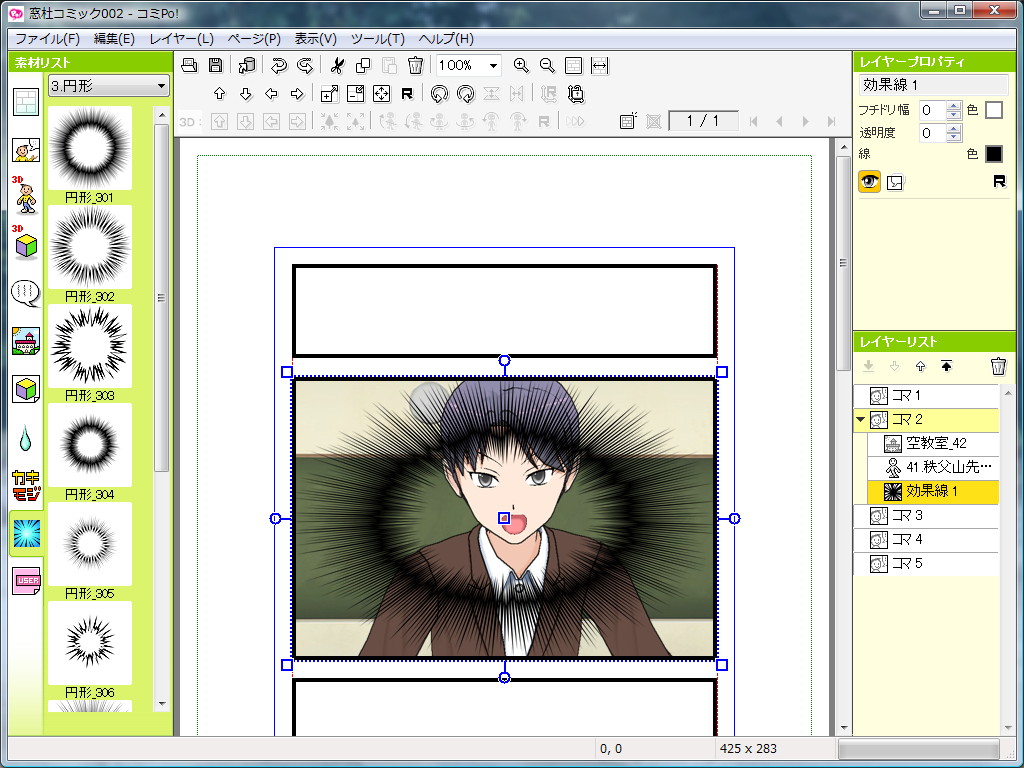1024x768 pixels.
Task: Delete selection with the trash can icon
Action: coord(415,65)
